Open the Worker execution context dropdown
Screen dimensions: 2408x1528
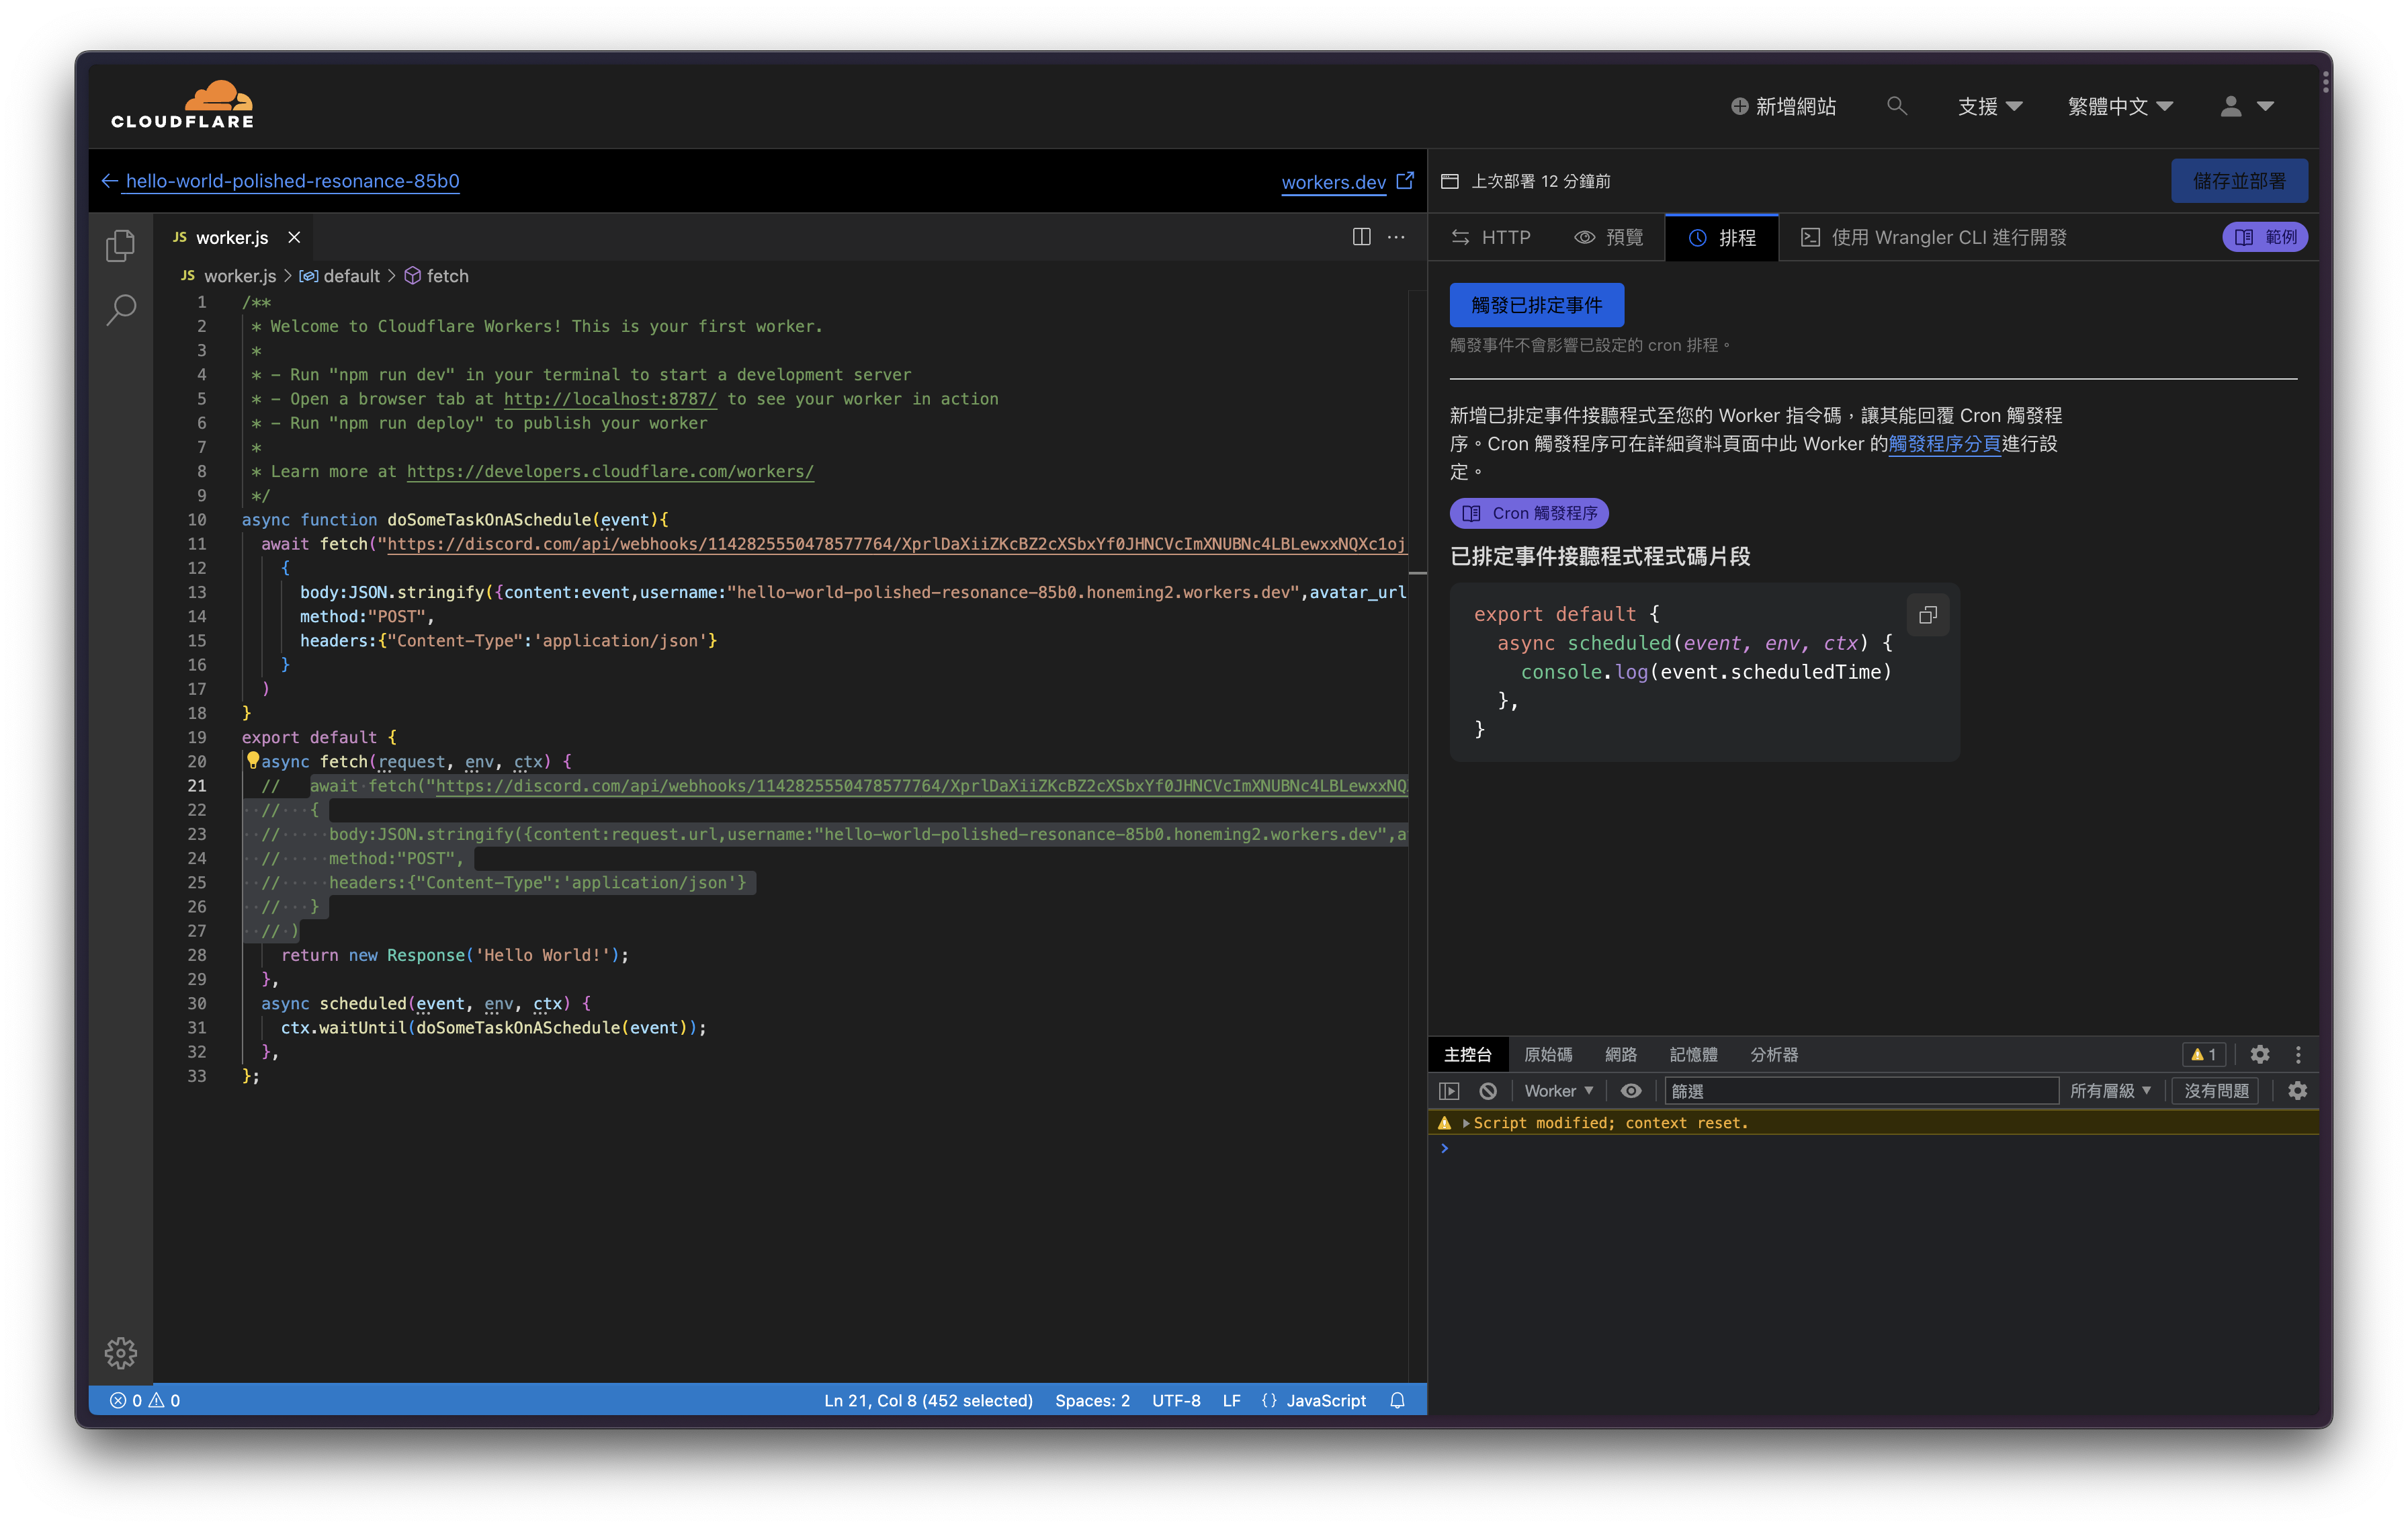[1557, 1090]
